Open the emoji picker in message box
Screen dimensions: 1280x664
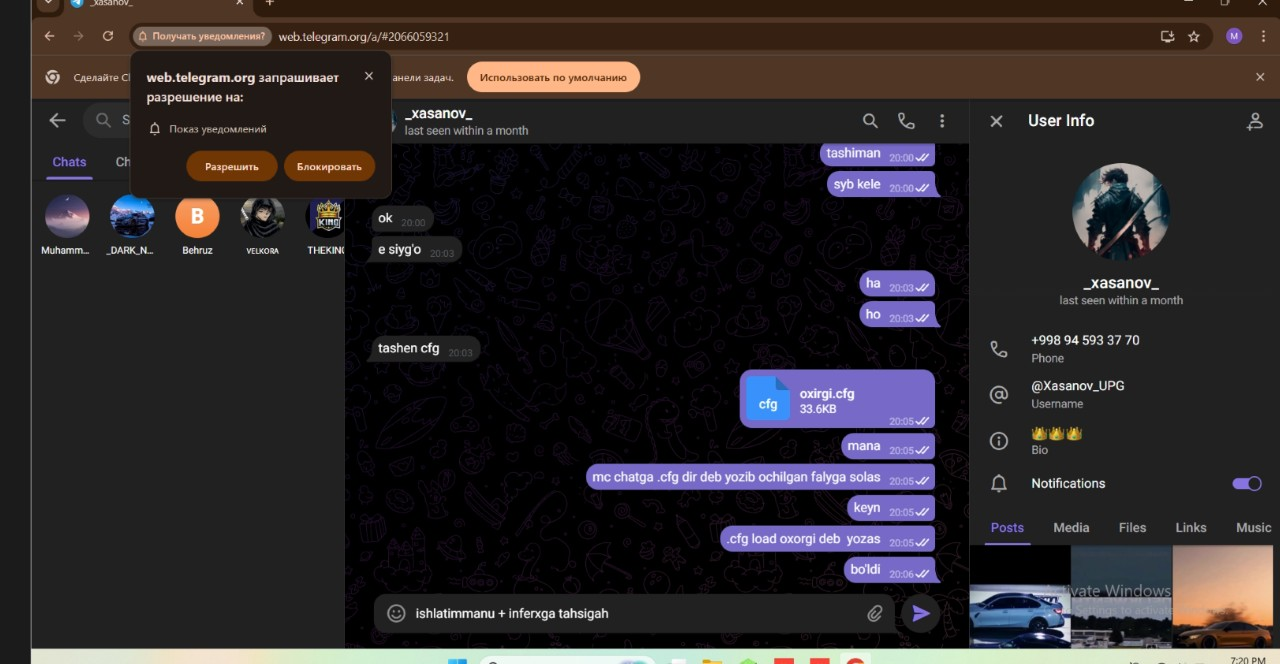tap(396, 614)
